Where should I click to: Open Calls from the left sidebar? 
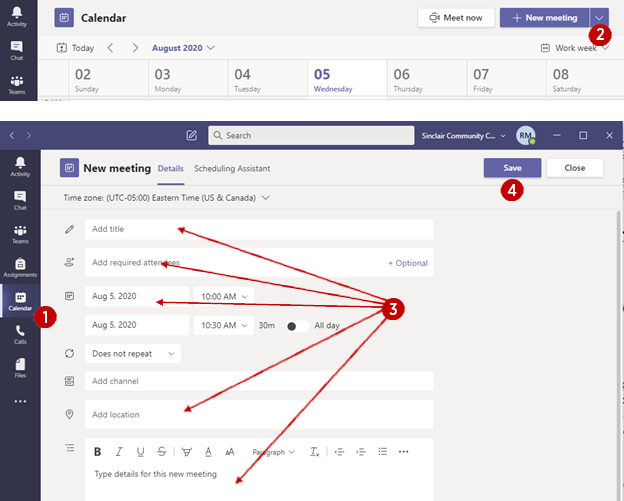[20, 335]
